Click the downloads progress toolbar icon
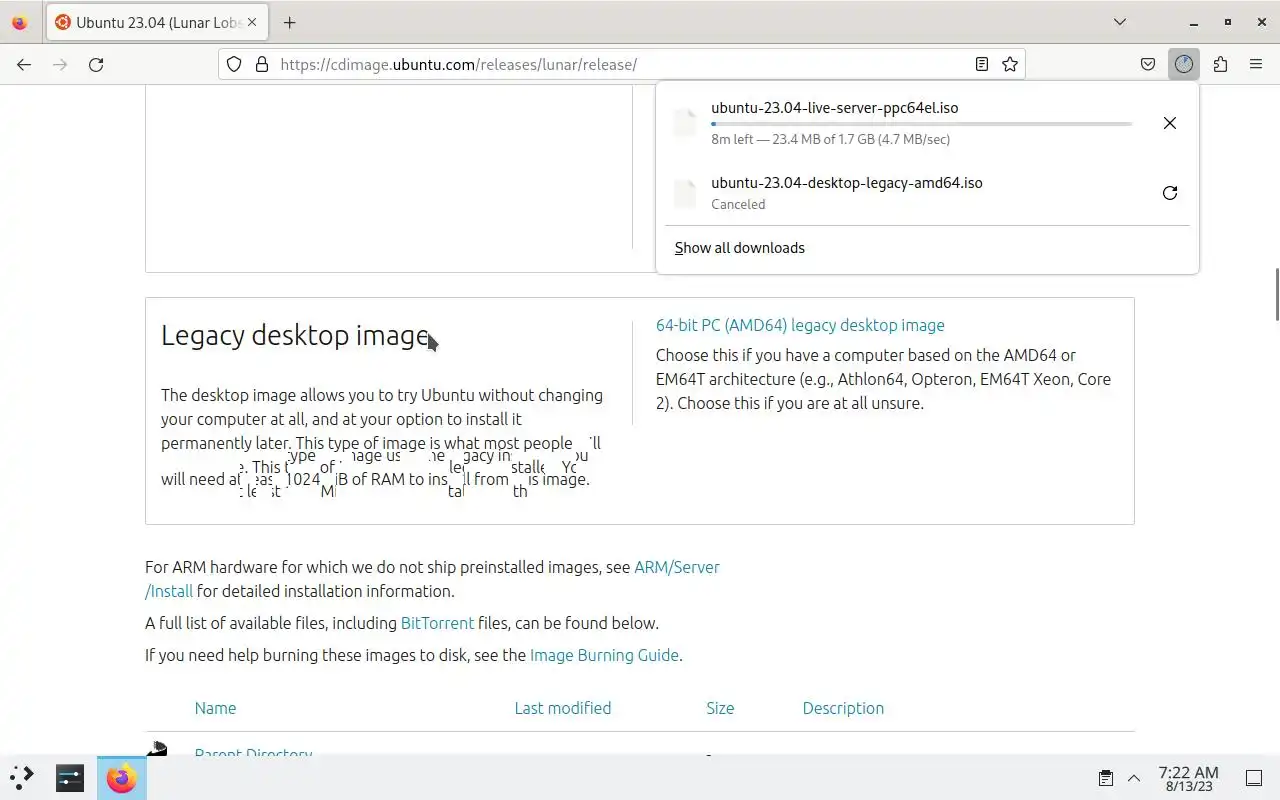 (1184, 64)
